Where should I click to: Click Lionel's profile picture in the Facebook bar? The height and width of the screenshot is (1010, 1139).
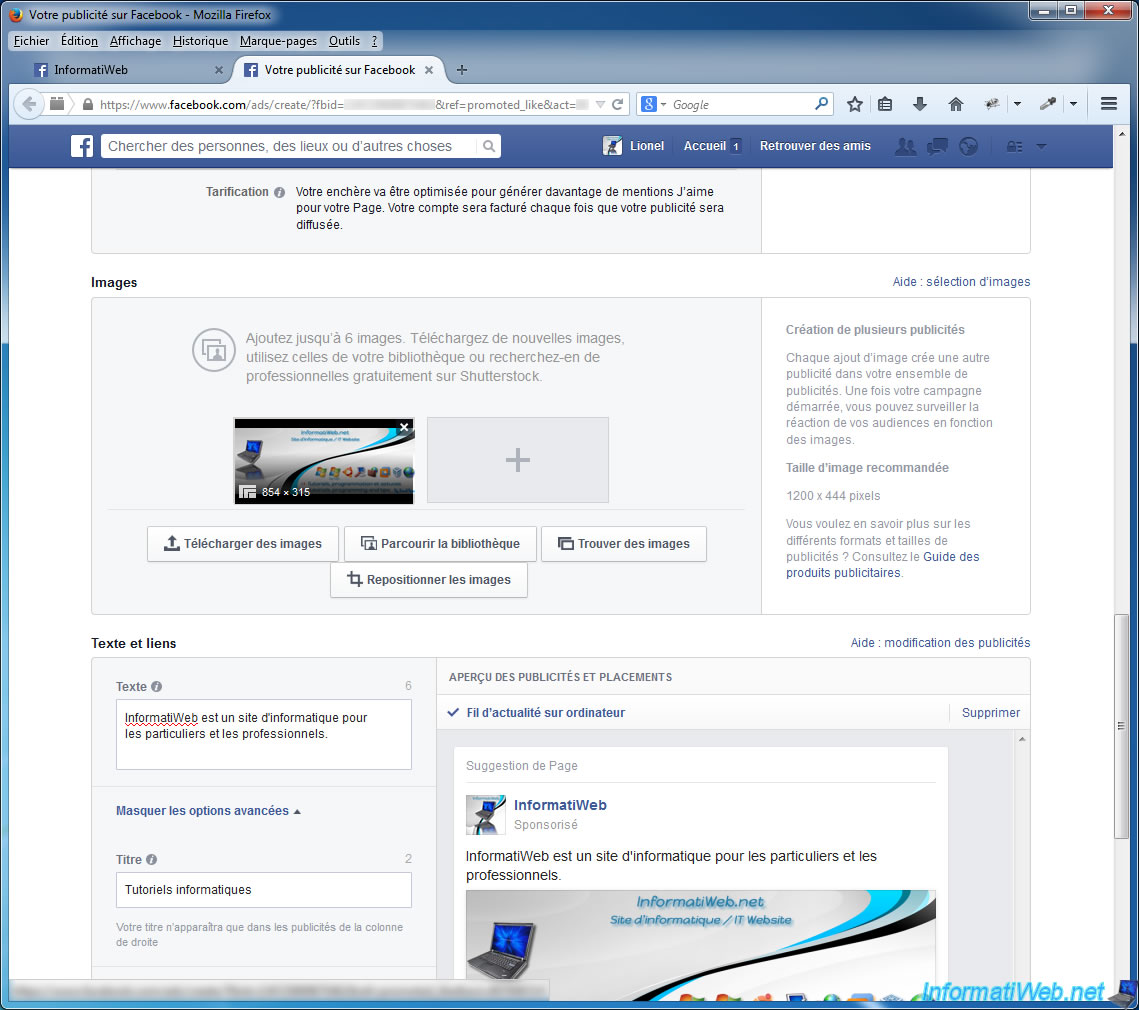point(612,146)
